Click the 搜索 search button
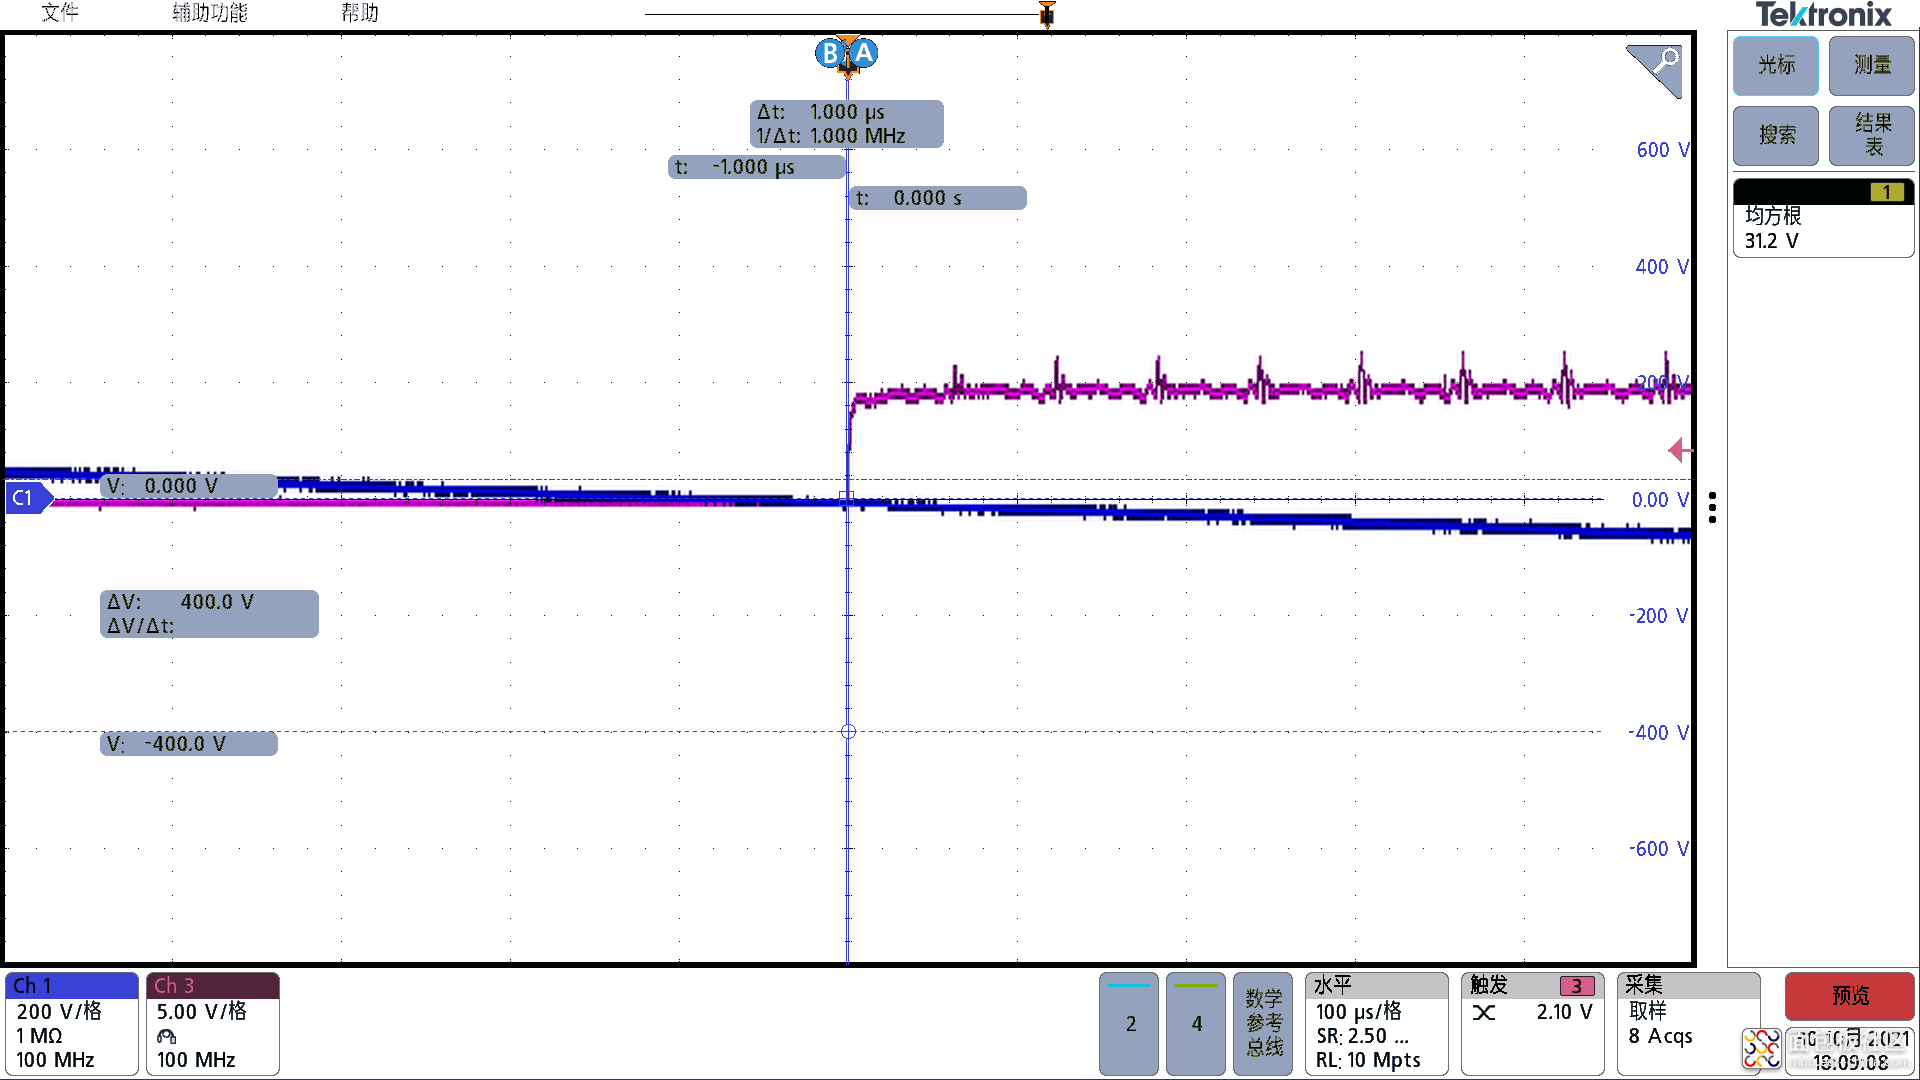This screenshot has width=1920, height=1080. click(x=1776, y=135)
